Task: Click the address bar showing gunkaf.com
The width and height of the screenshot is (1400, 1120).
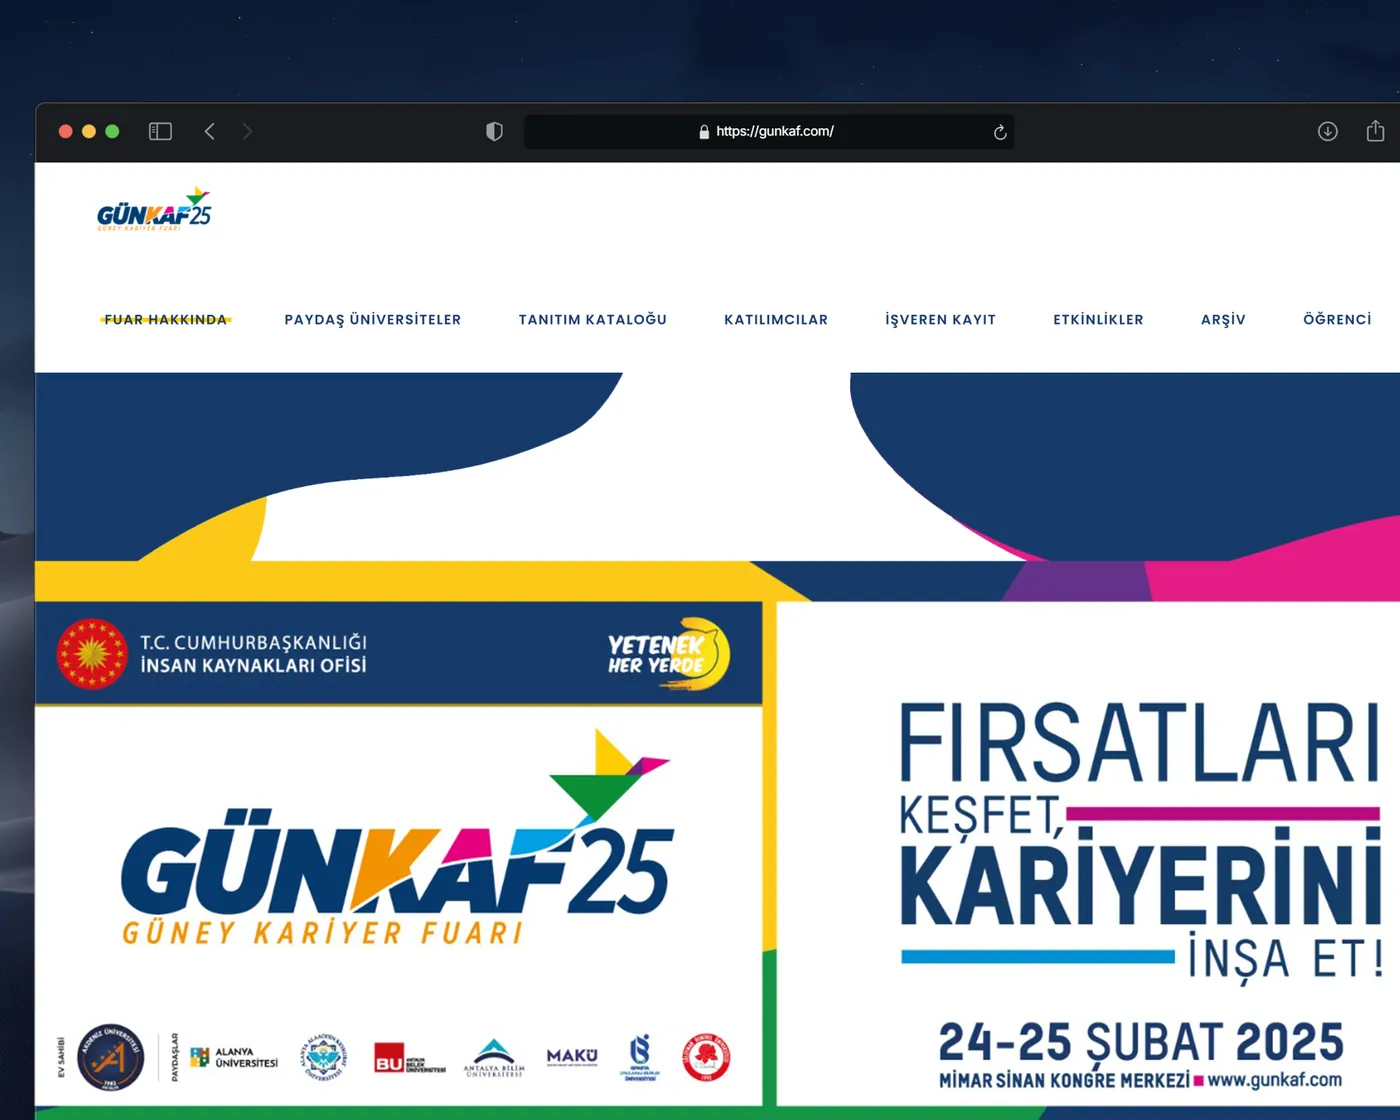Action: click(769, 131)
